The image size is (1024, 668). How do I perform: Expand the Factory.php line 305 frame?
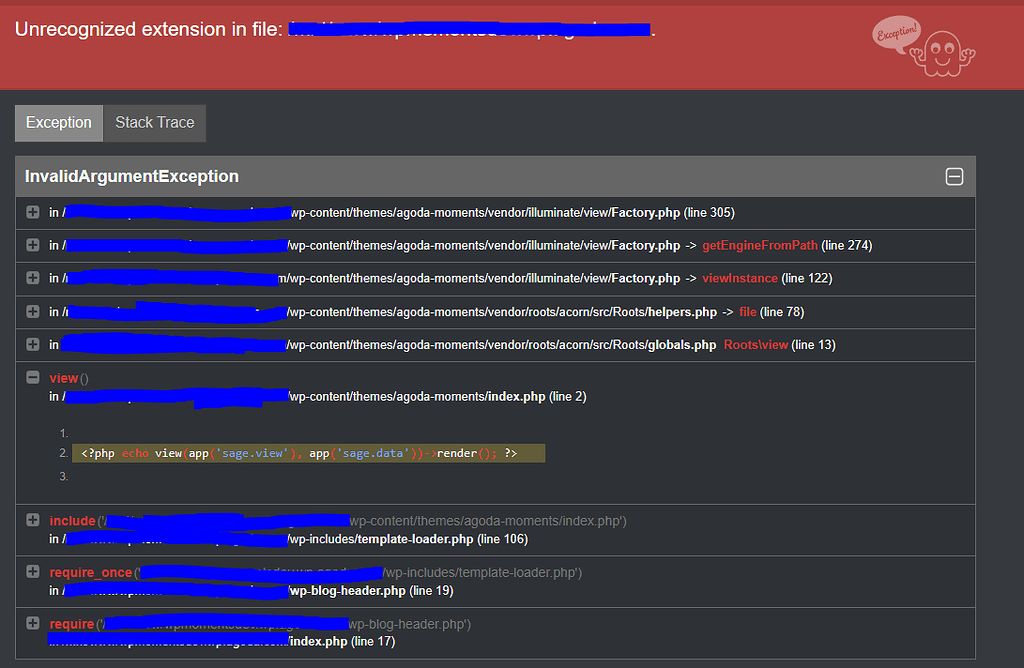33,212
